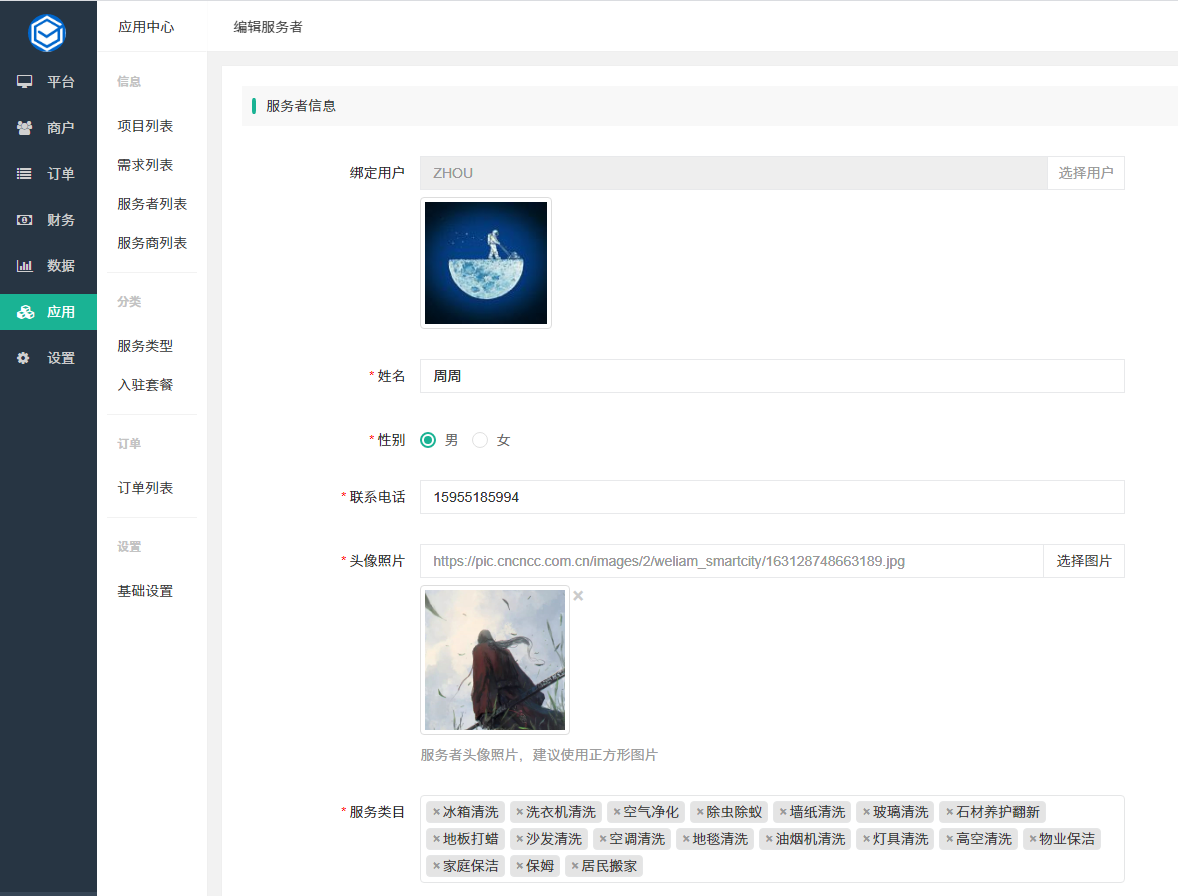Go to 项目列表
Image resolution: width=1178 pixels, height=896 pixels.
[145, 126]
